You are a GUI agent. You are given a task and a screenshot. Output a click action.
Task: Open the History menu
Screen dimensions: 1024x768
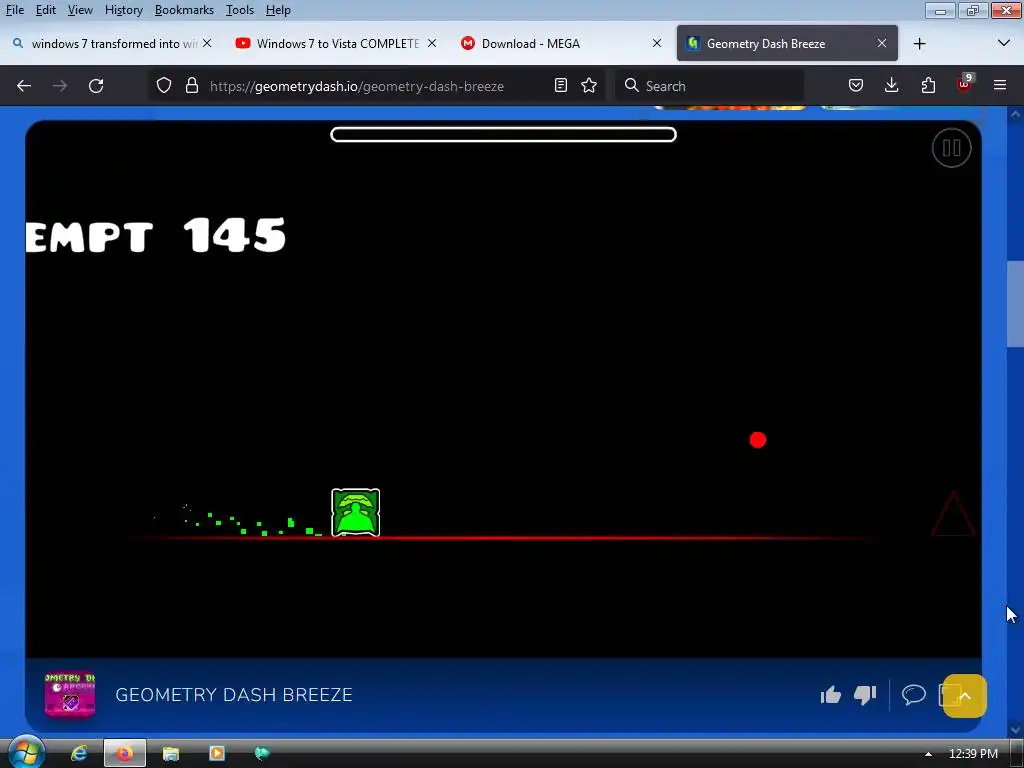(123, 10)
